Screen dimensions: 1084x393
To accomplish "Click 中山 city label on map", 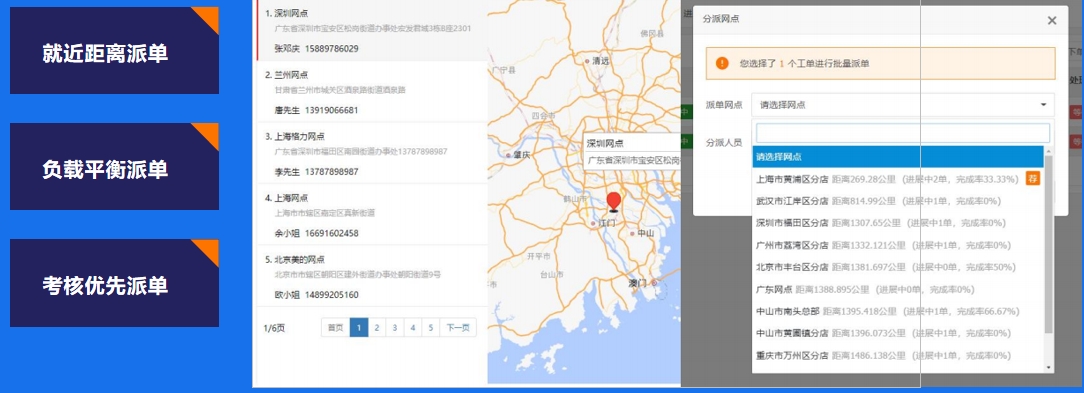I will tap(645, 234).
